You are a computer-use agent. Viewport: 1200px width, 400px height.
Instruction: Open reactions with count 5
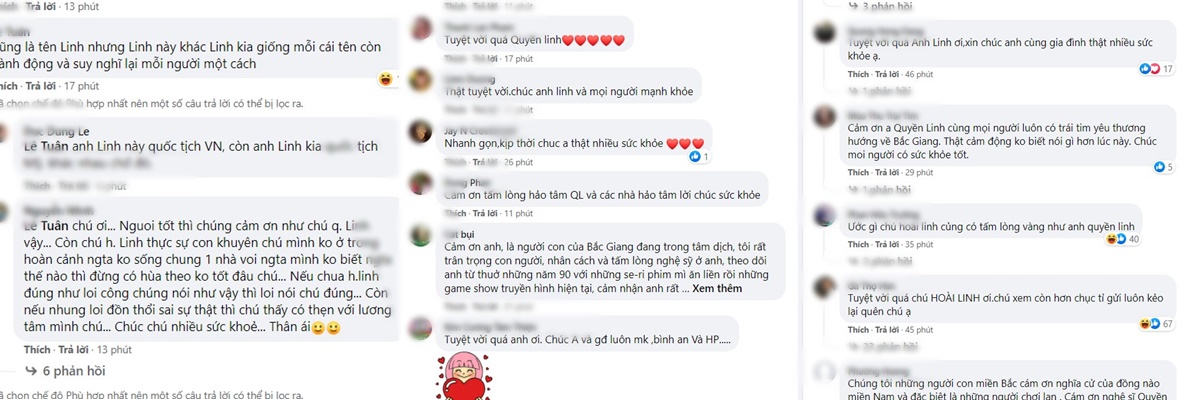tap(1161, 166)
